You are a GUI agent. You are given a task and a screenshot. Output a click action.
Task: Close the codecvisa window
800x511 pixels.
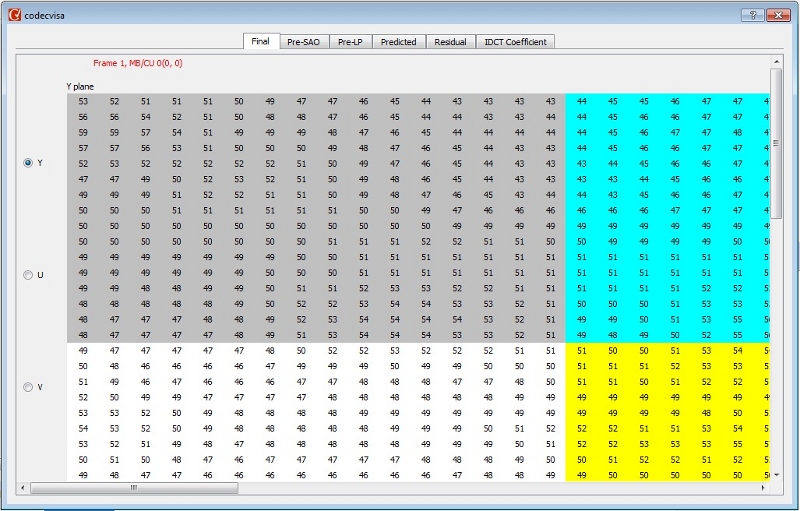pos(778,15)
